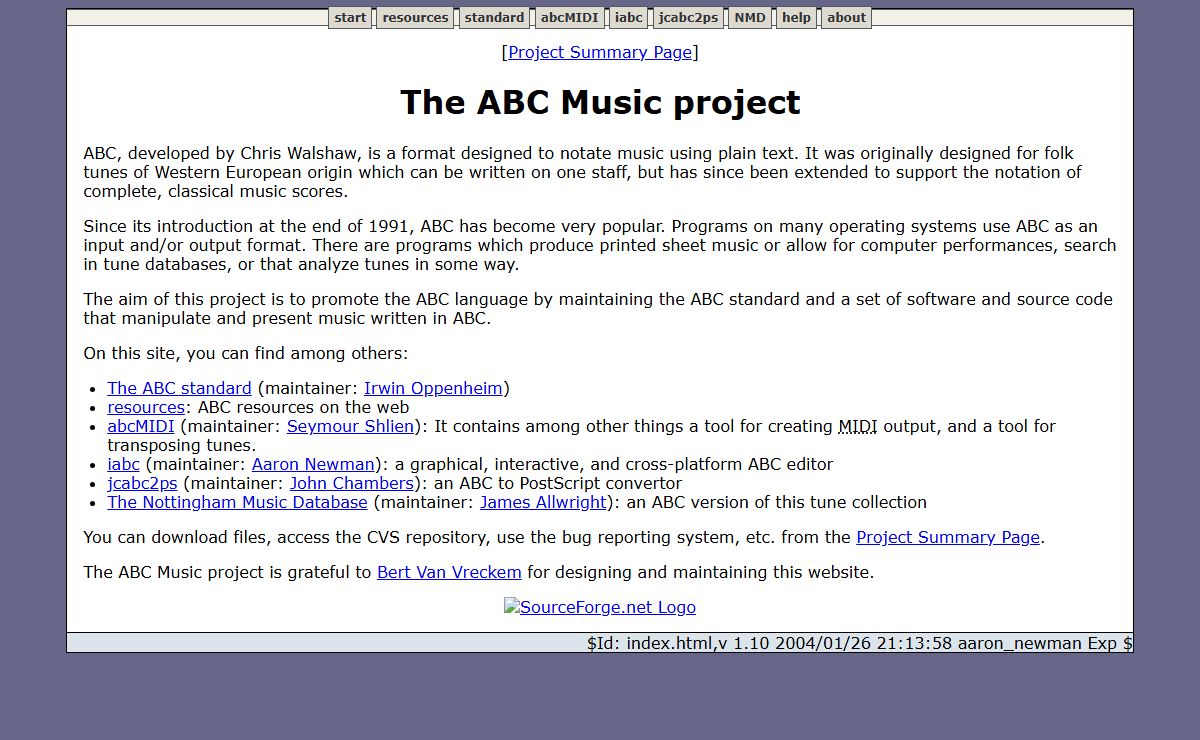Switch to the standard tab
Image resolution: width=1200 pixels, height=740 pixels.
click(494, 18)
